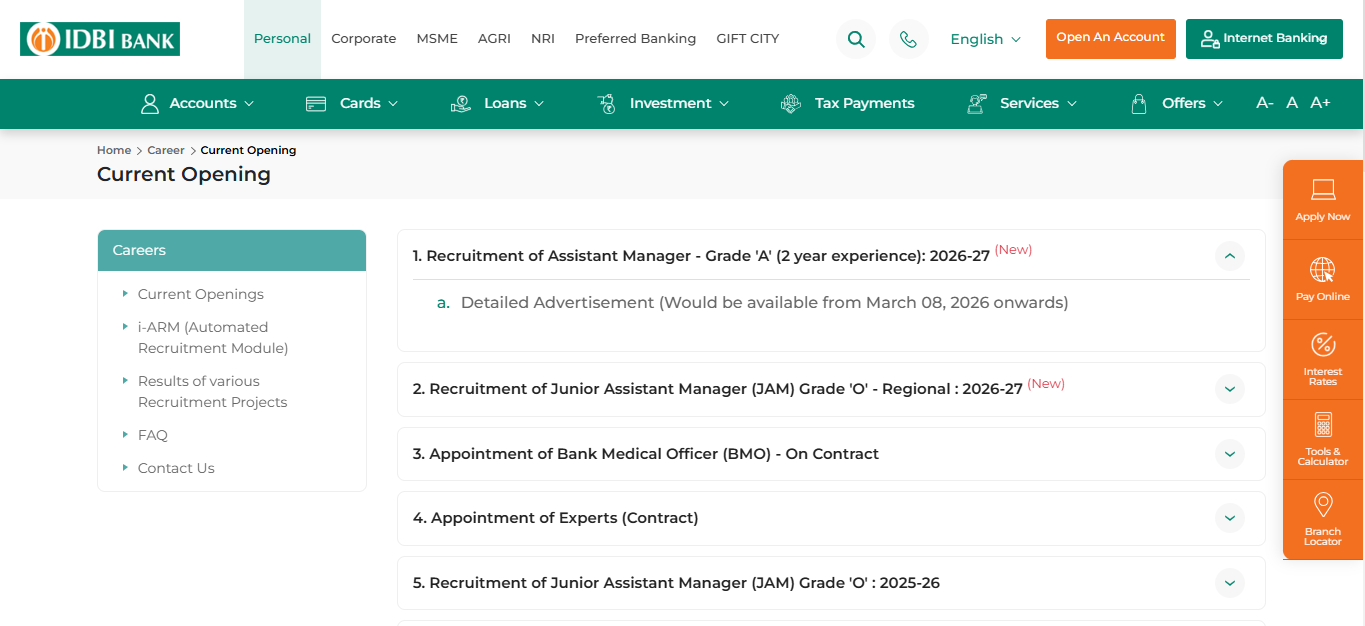Image resolution: width=1365 pixels, height=626 pixels.
Task: Click the IDBI Bank logo
Action: tap(100, 39)
